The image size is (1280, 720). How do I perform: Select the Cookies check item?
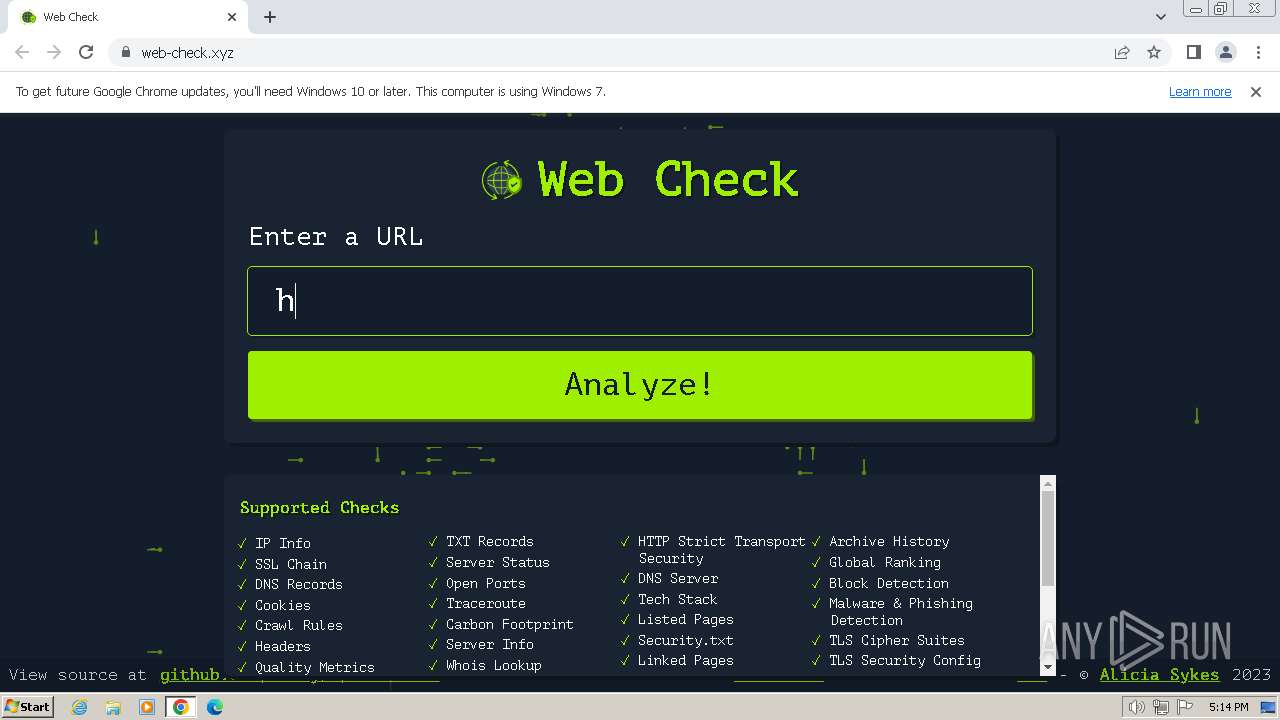pos(283,605)
